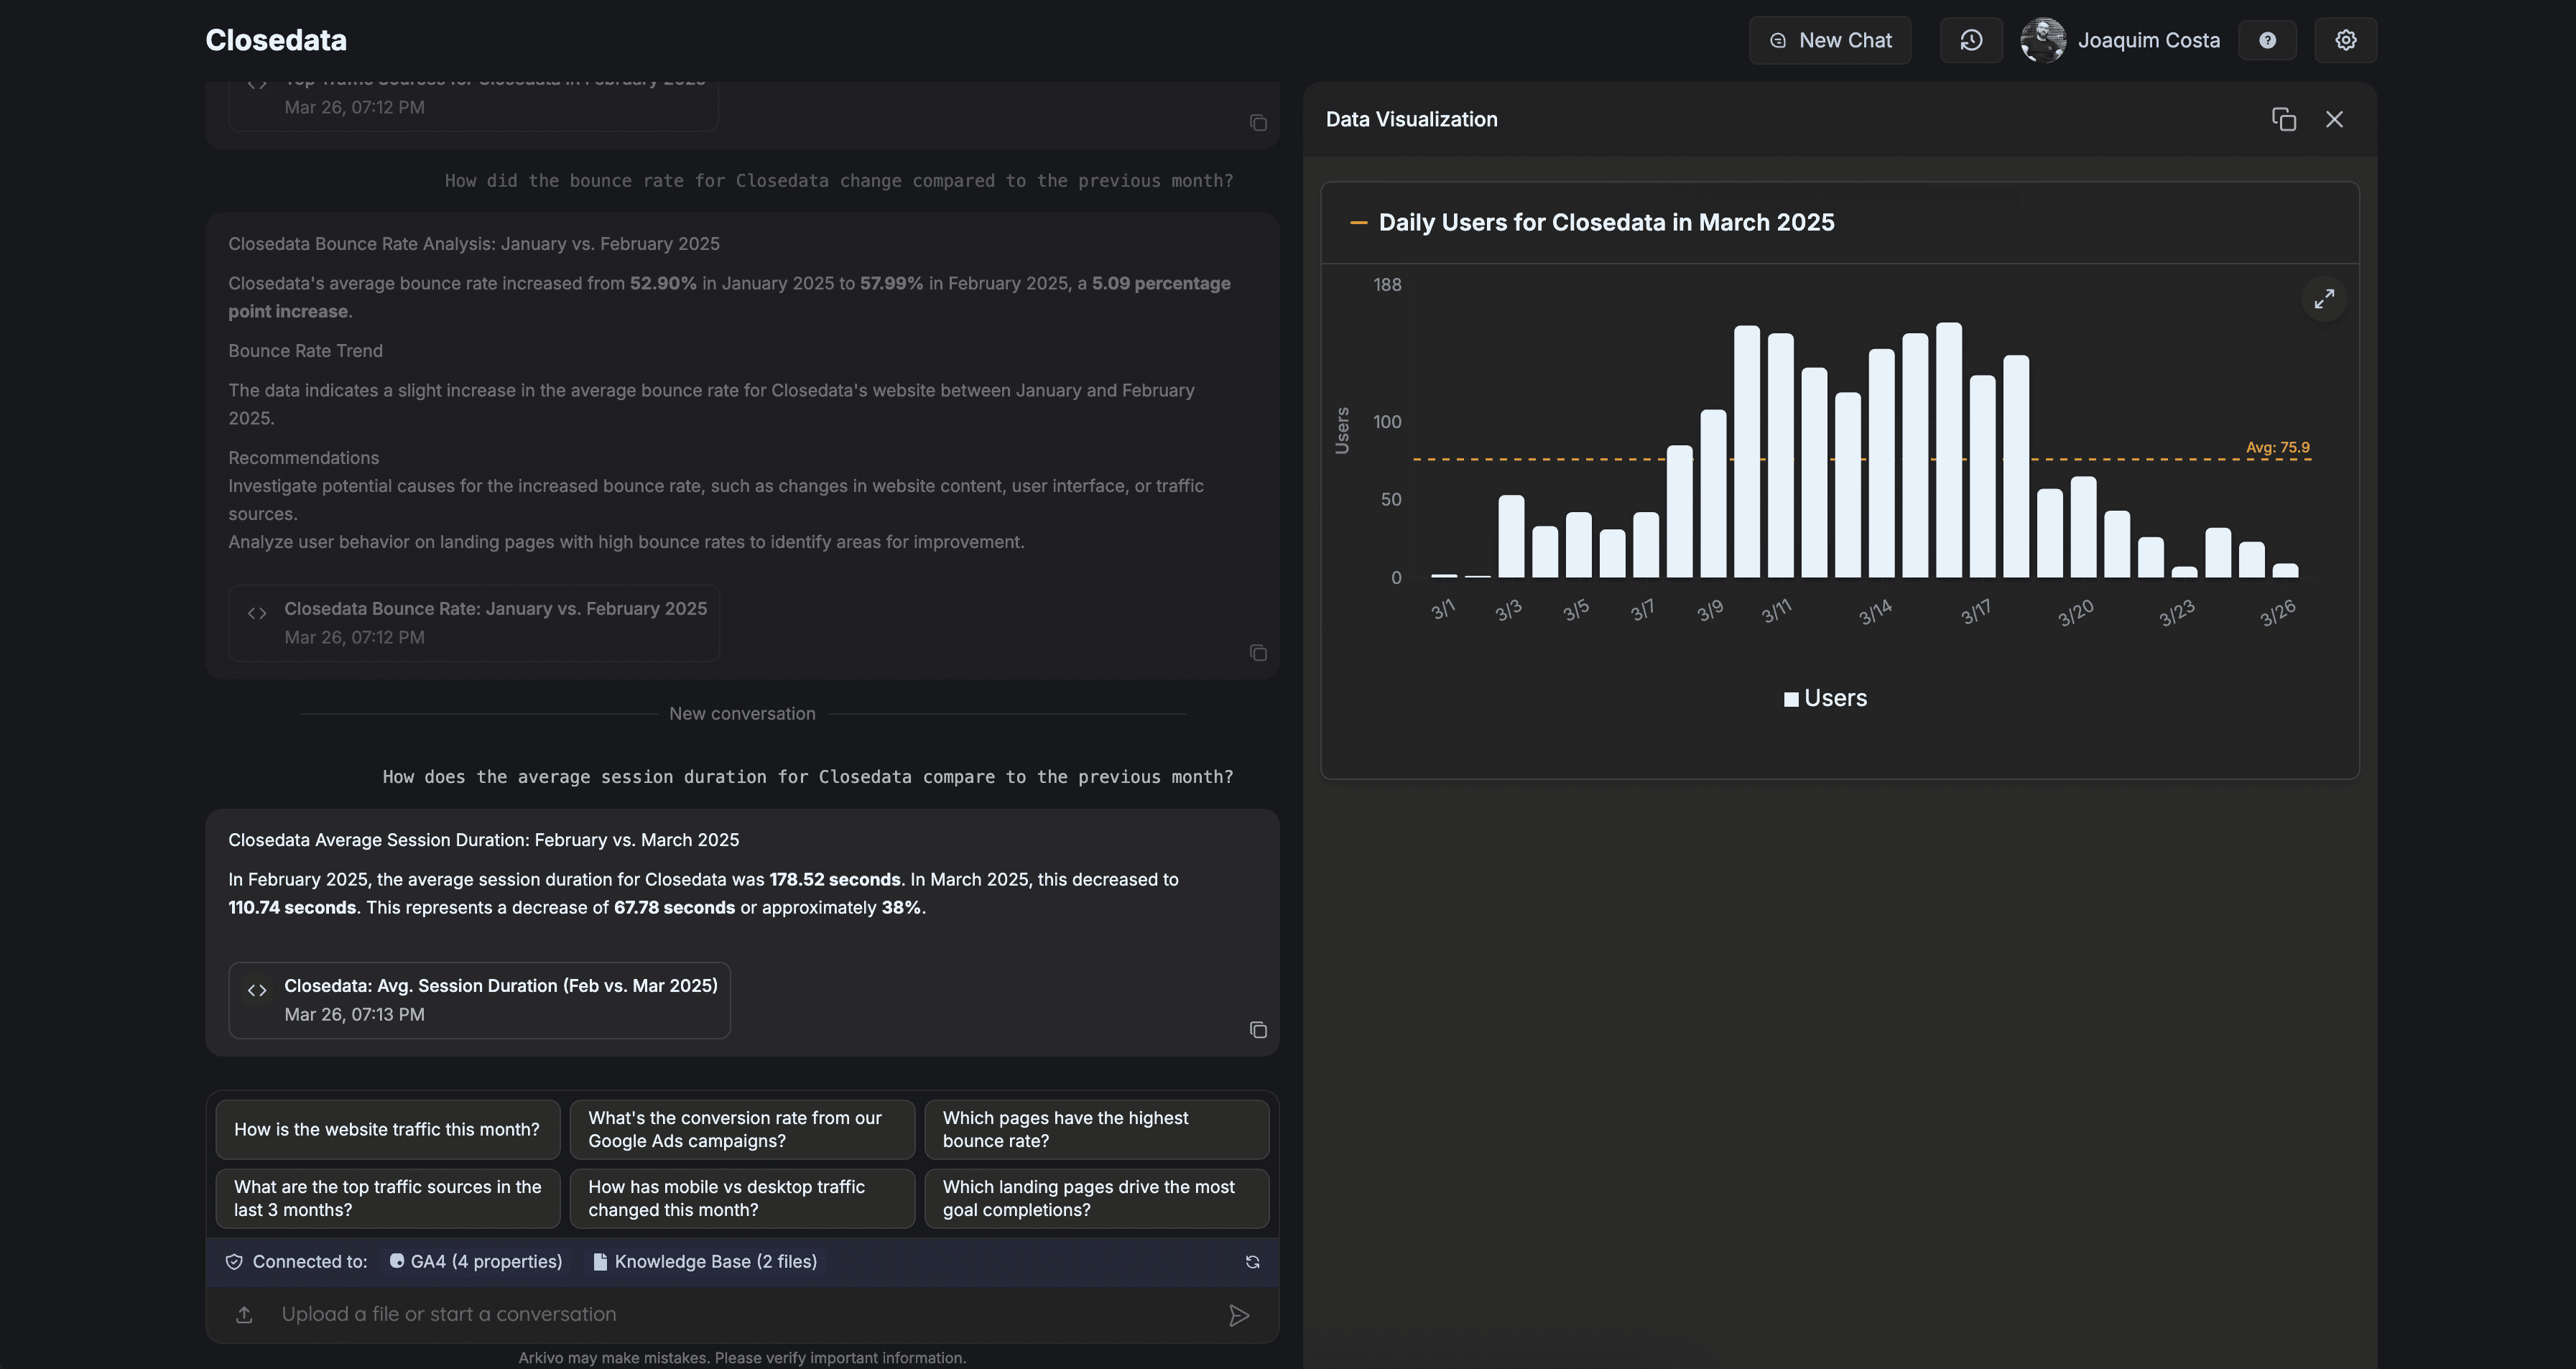The image size is (2576, 1369).
Task: Click the 188 y-axis maximum label
Action: 1387,284
